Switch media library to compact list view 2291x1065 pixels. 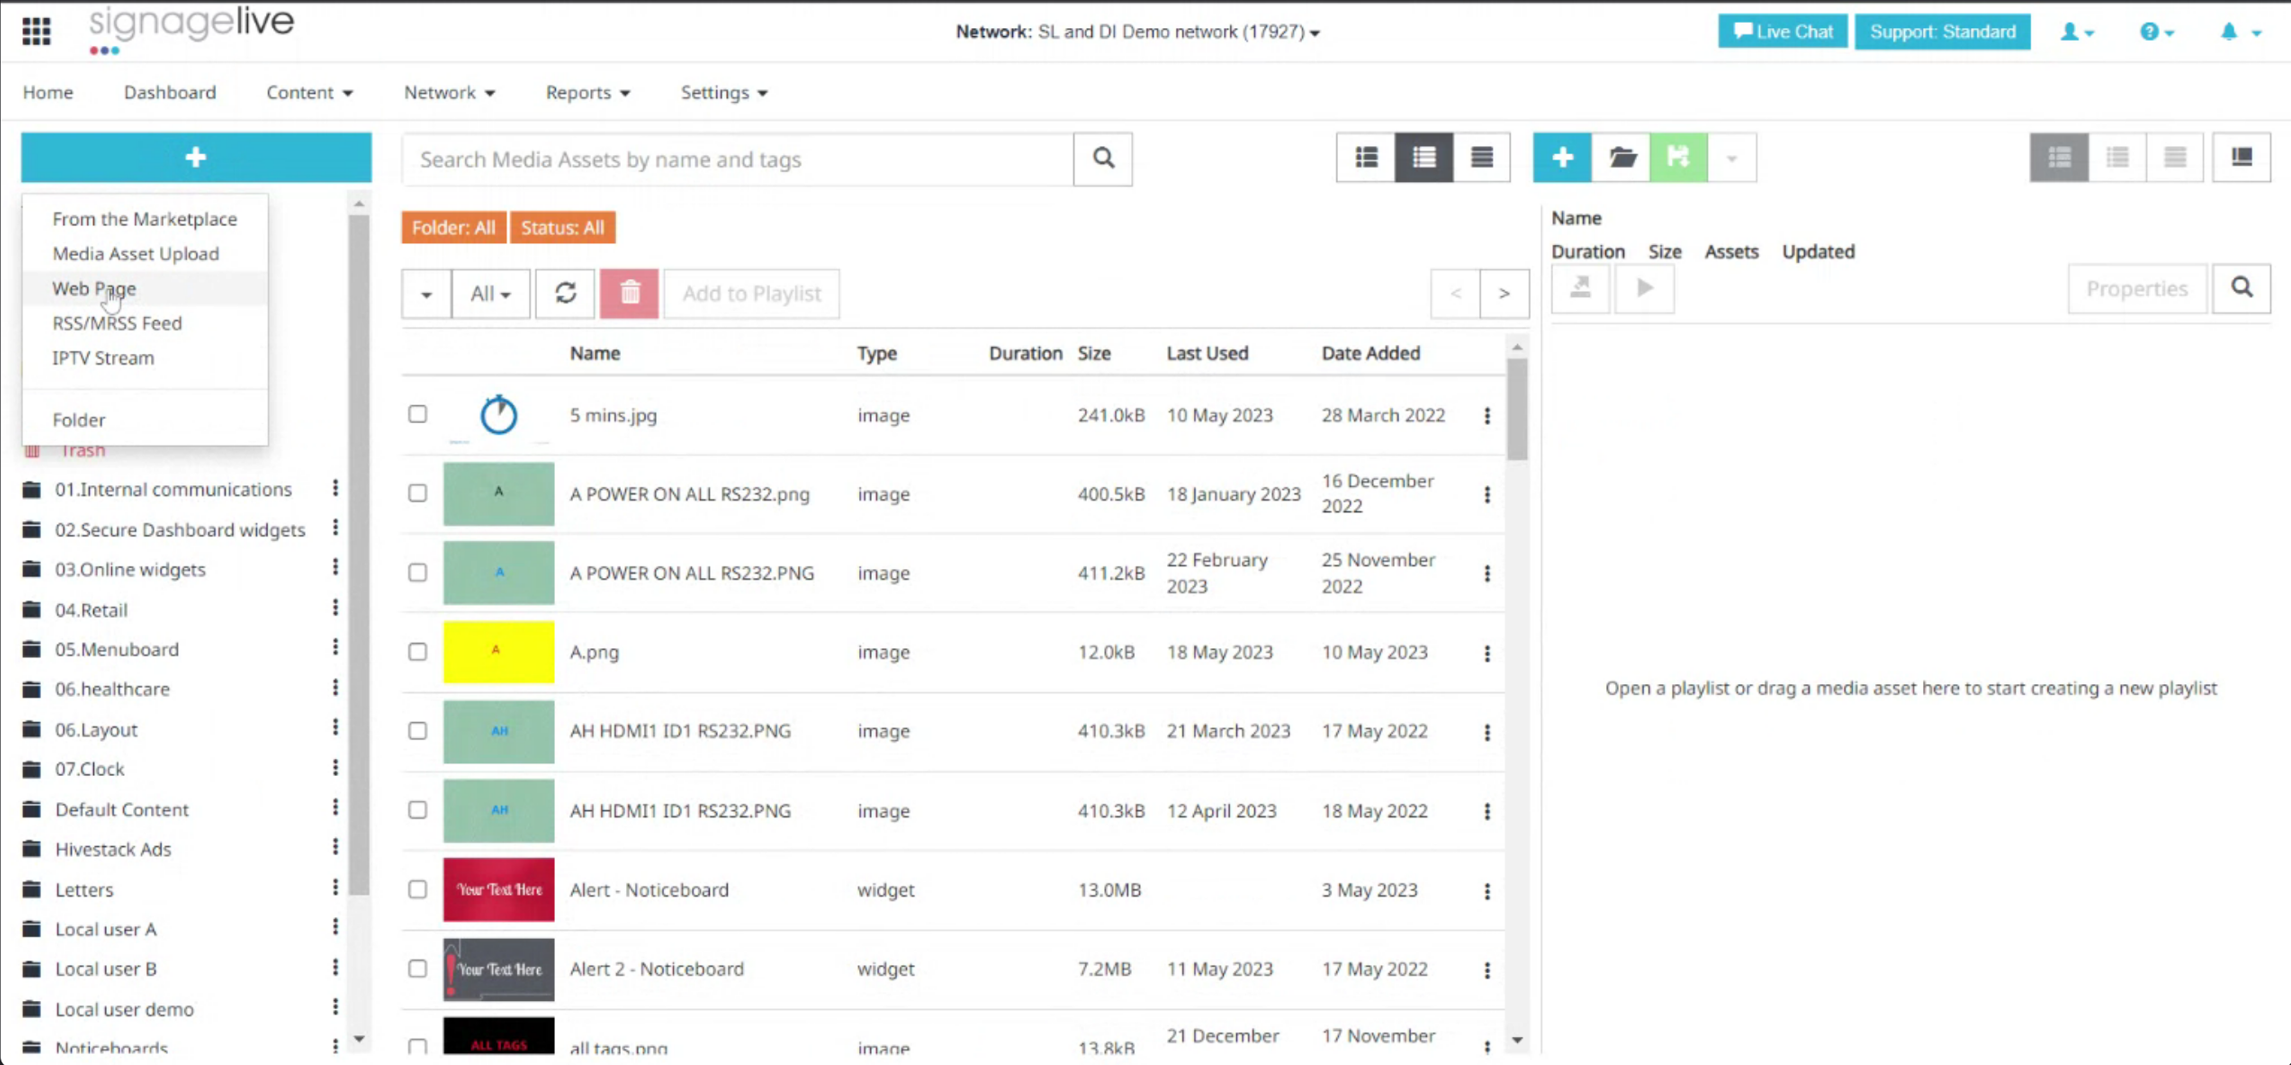click(1481, 157)
